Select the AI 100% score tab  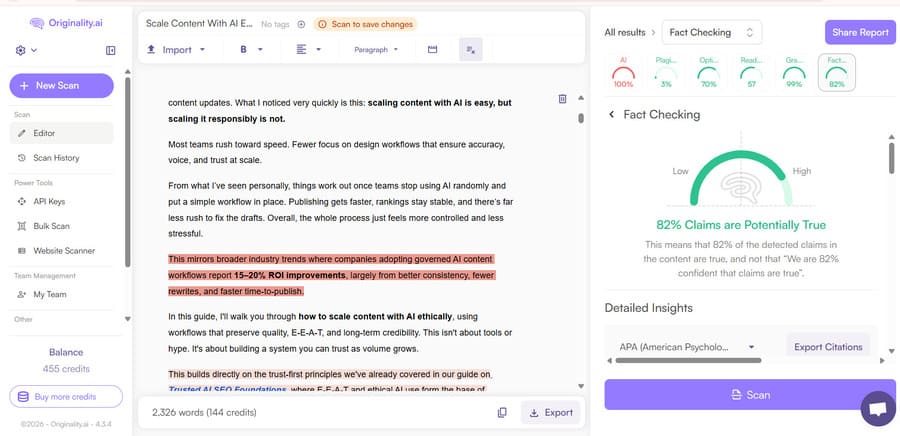pos(623,72)
